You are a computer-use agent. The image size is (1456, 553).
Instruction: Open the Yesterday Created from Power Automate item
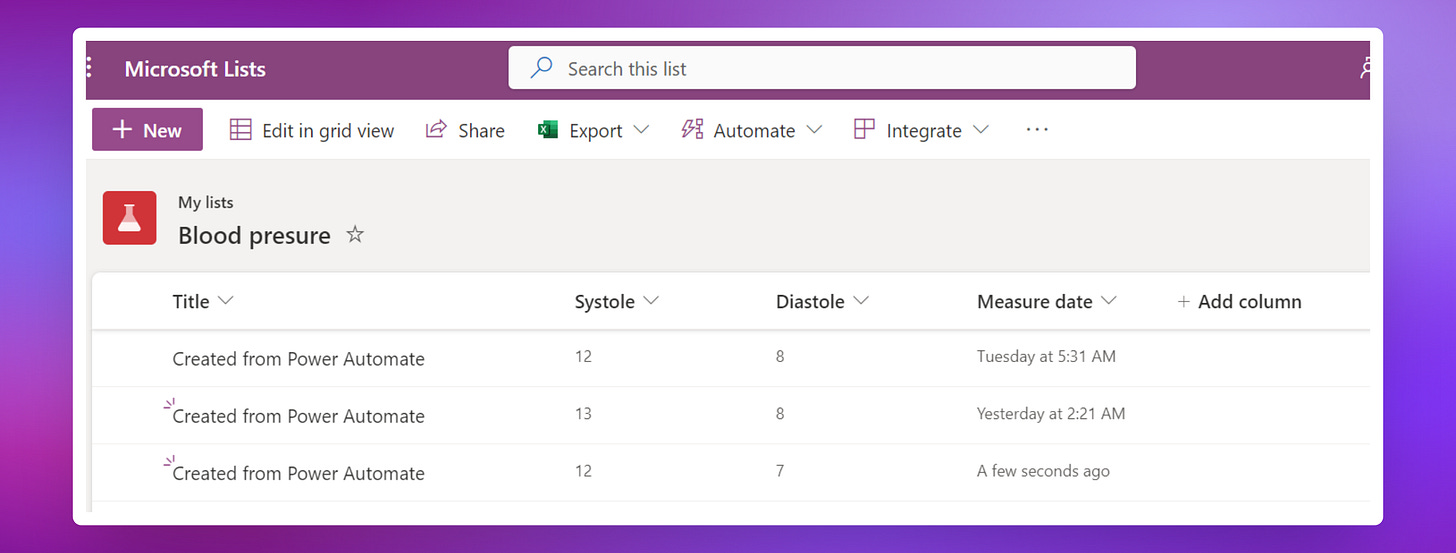pos(298,416)
